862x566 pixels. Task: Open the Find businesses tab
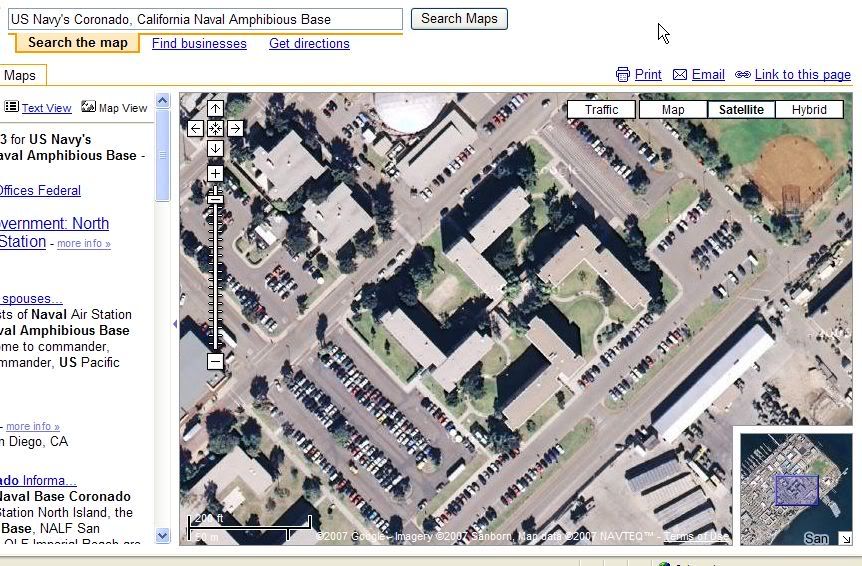(x=199, y=44)
